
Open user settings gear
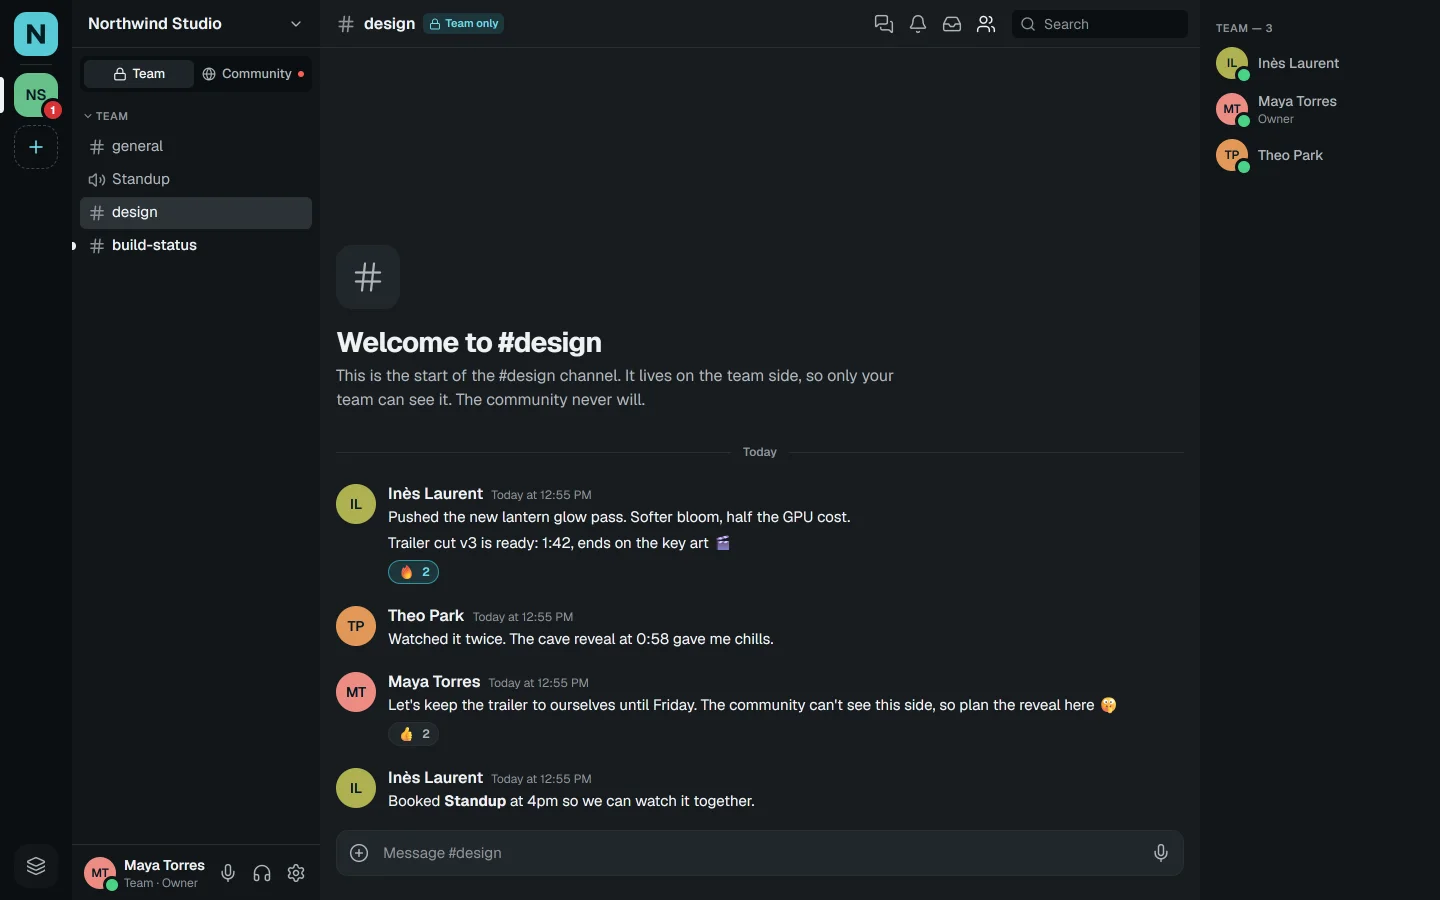coord(296,873)
